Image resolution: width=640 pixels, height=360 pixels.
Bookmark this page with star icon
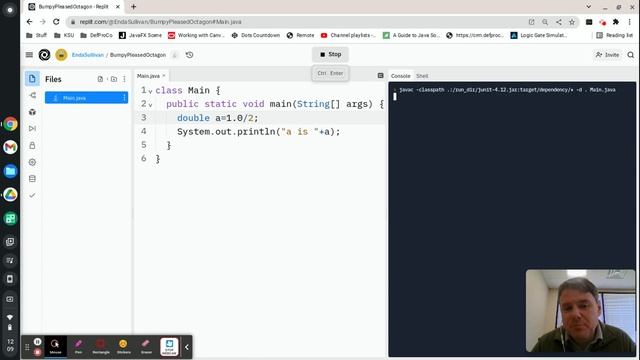[x=572, y=22]
